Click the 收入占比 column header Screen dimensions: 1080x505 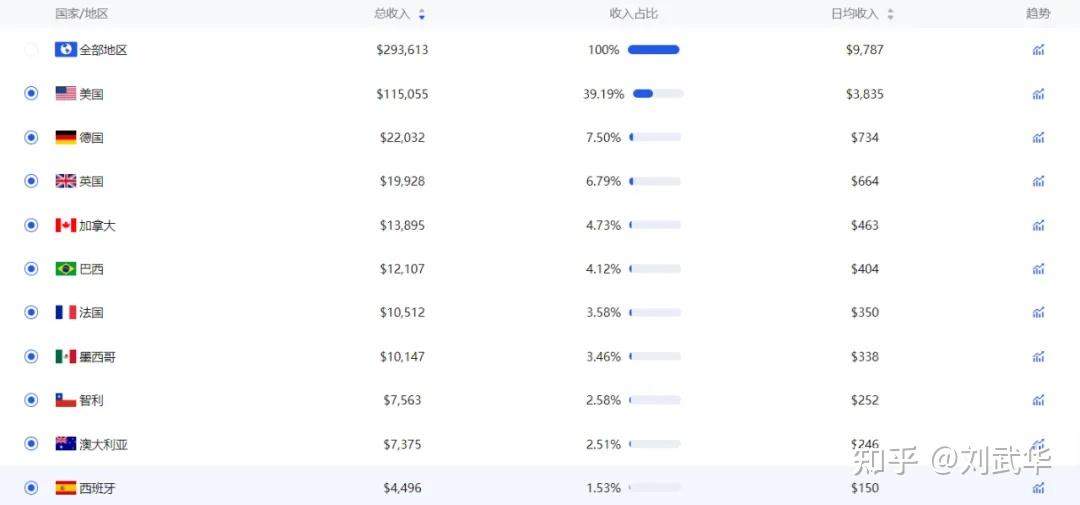[634, 14]
